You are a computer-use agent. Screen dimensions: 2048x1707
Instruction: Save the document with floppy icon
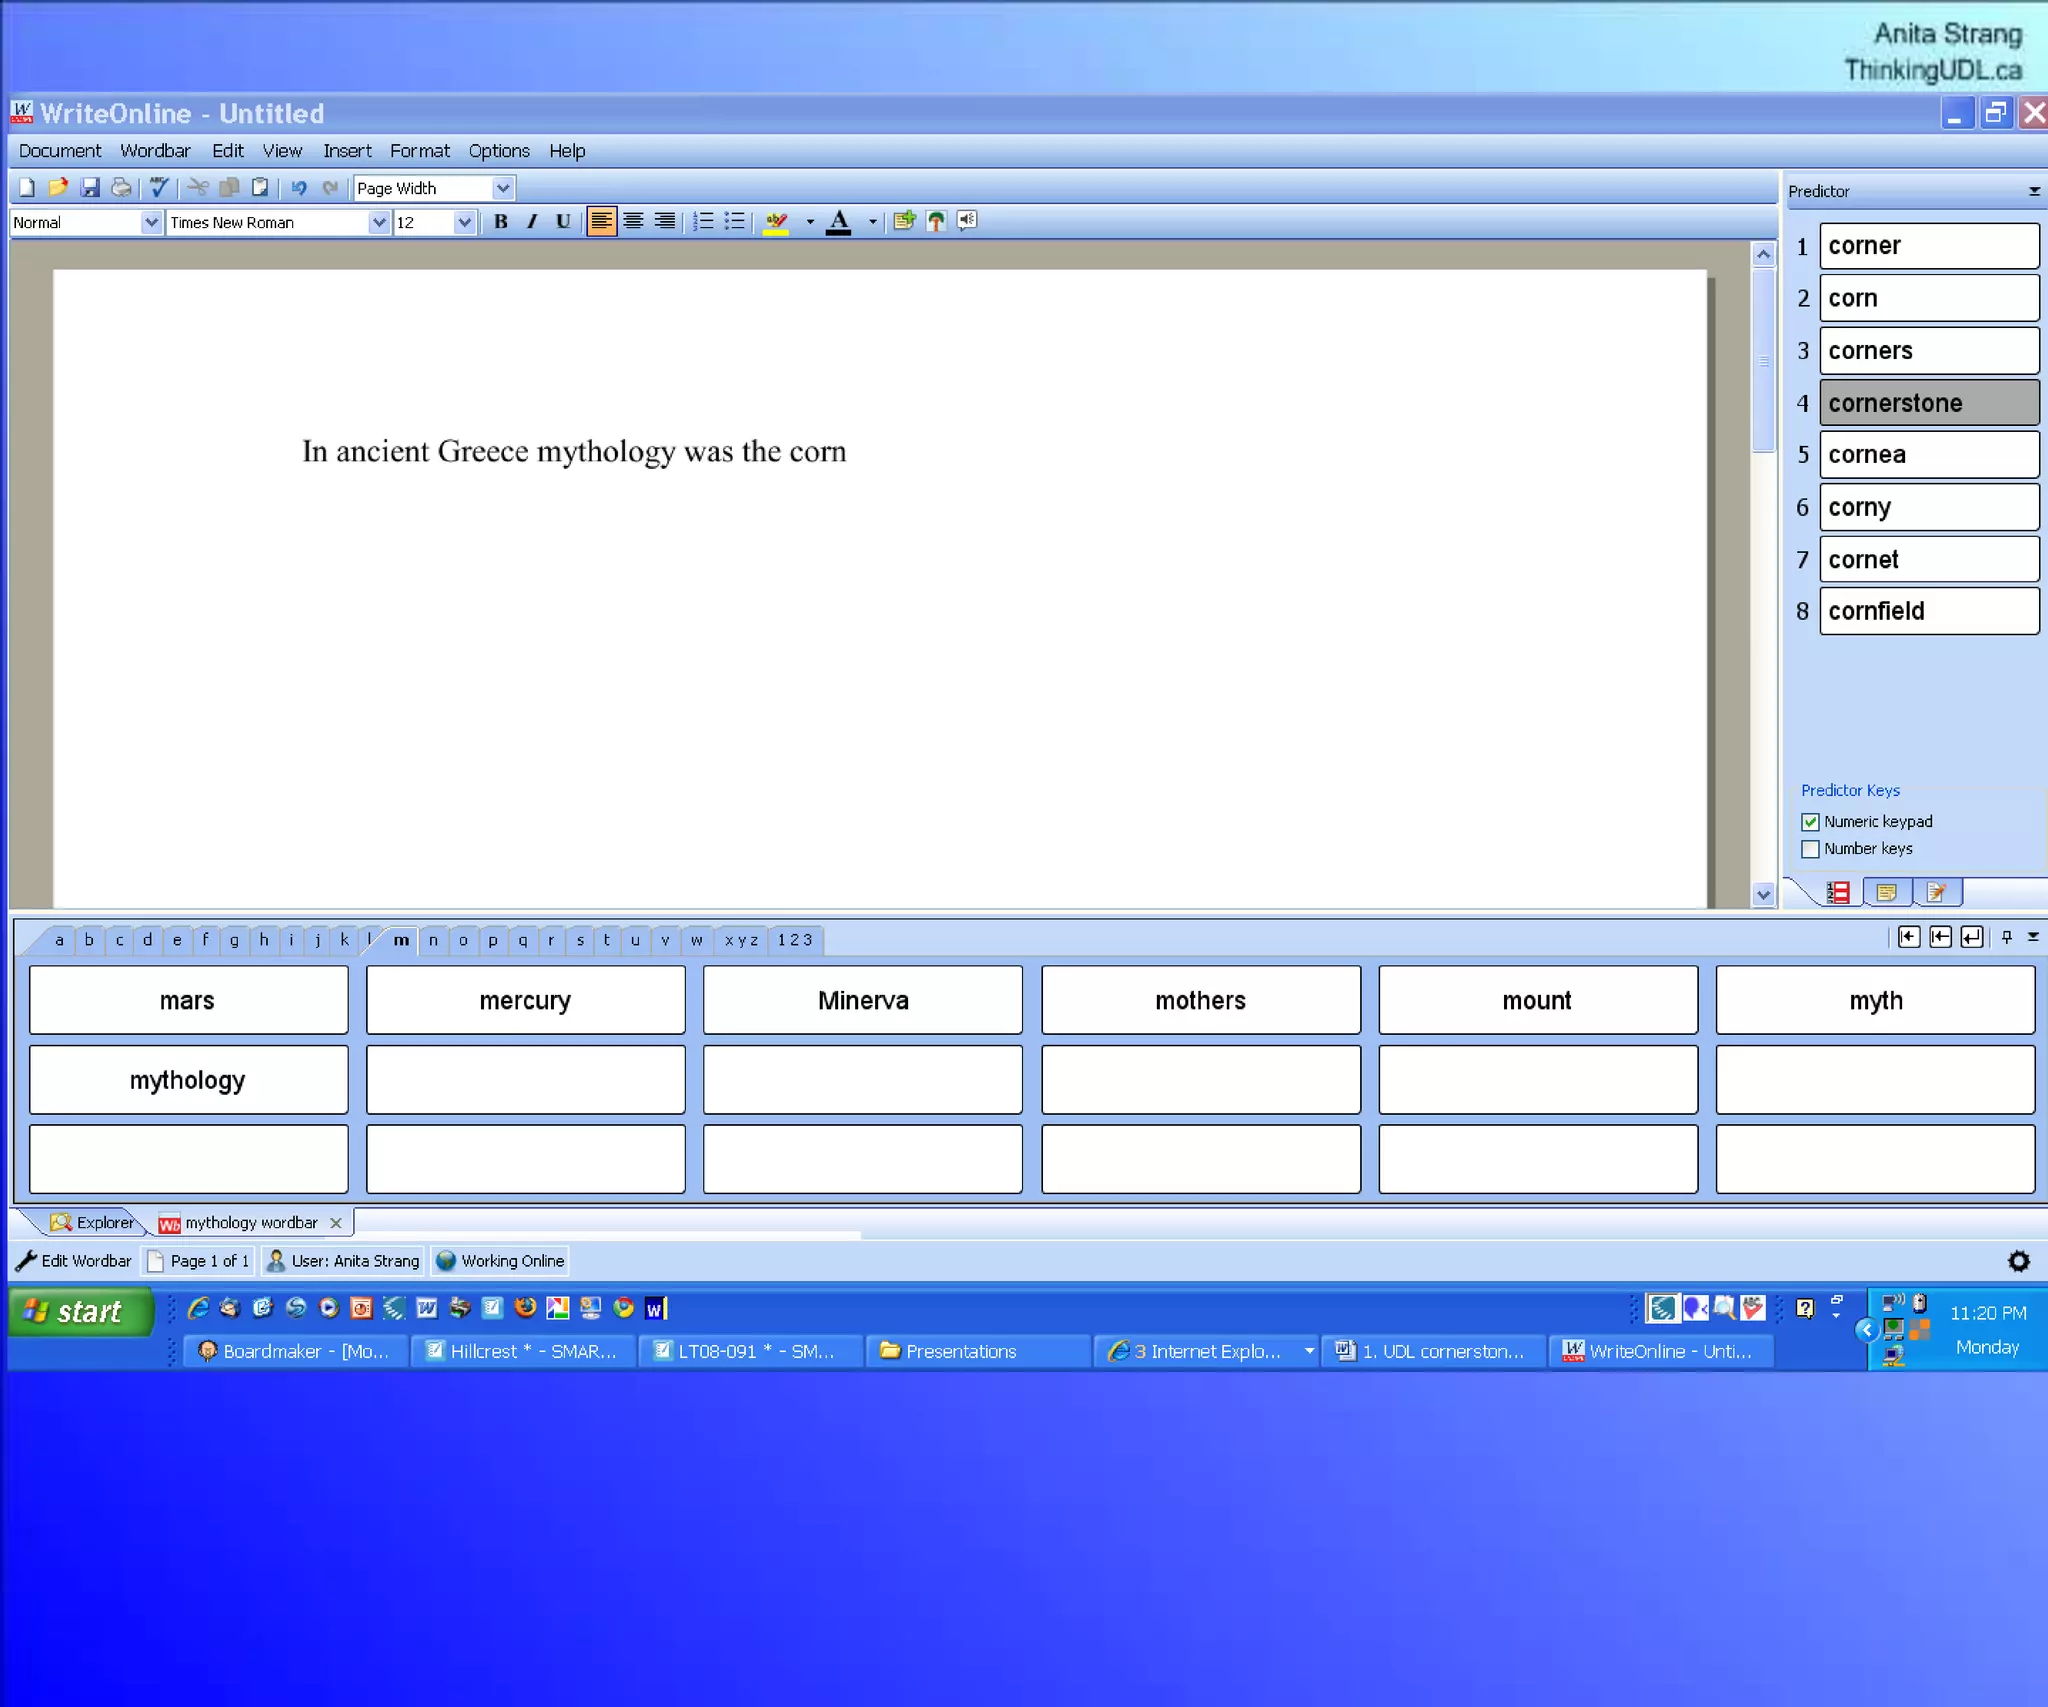click(90, 187)
